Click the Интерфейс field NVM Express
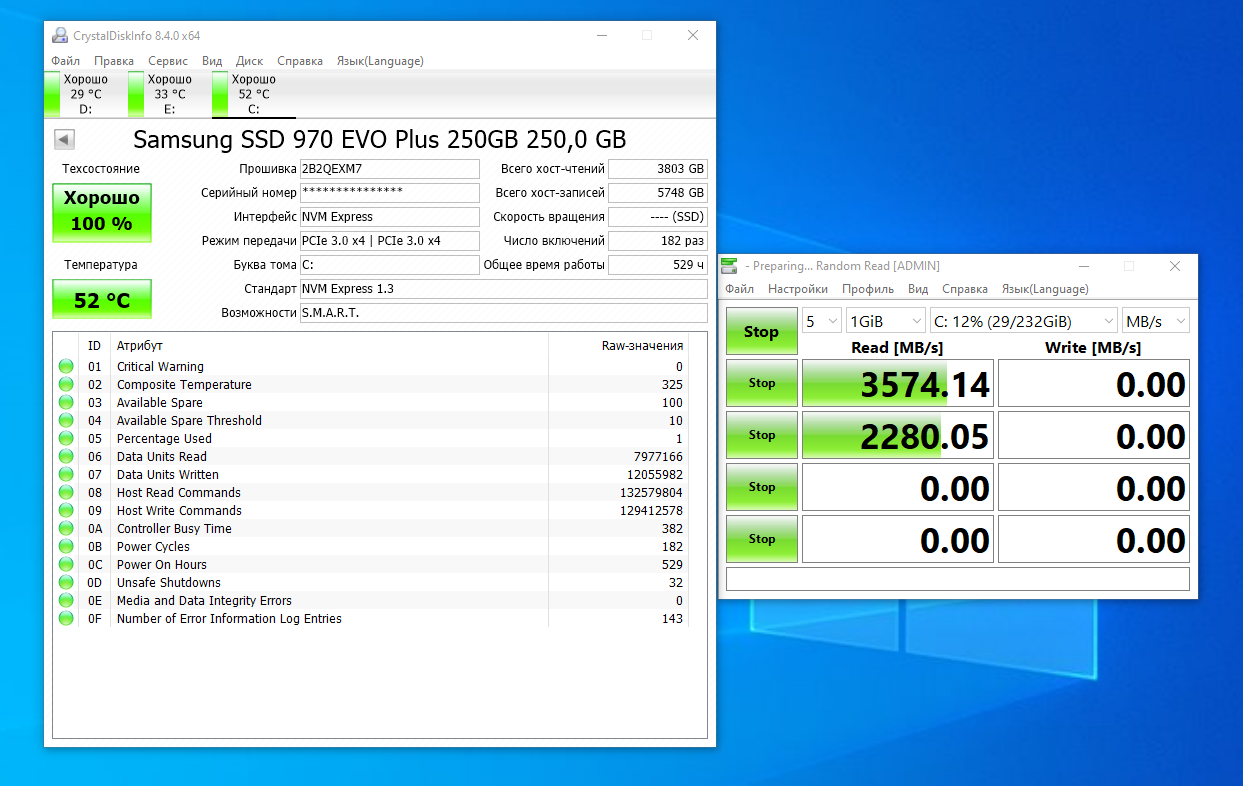 390,217
